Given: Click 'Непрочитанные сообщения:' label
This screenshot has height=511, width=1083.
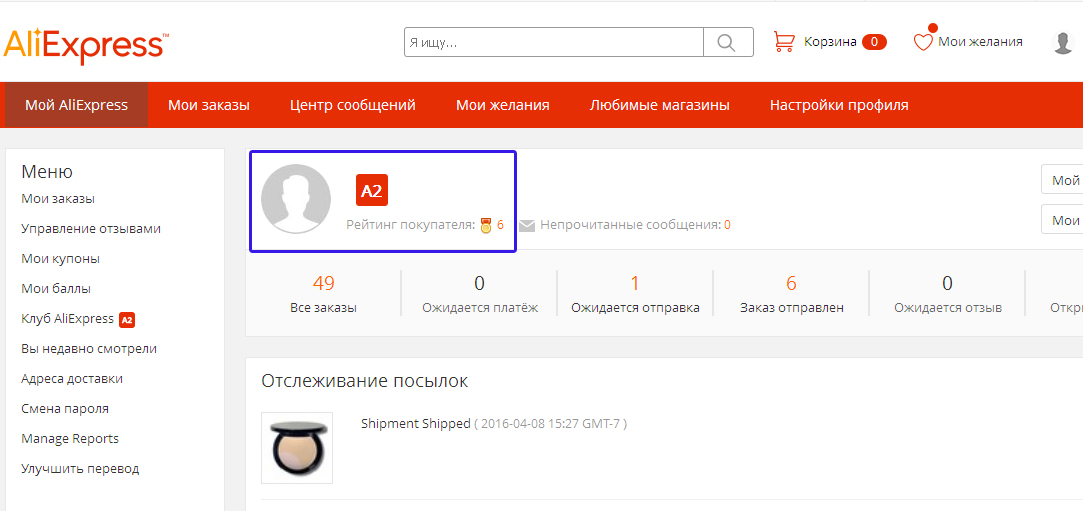Looking at the screenshot, I should [x=631, y=225].
